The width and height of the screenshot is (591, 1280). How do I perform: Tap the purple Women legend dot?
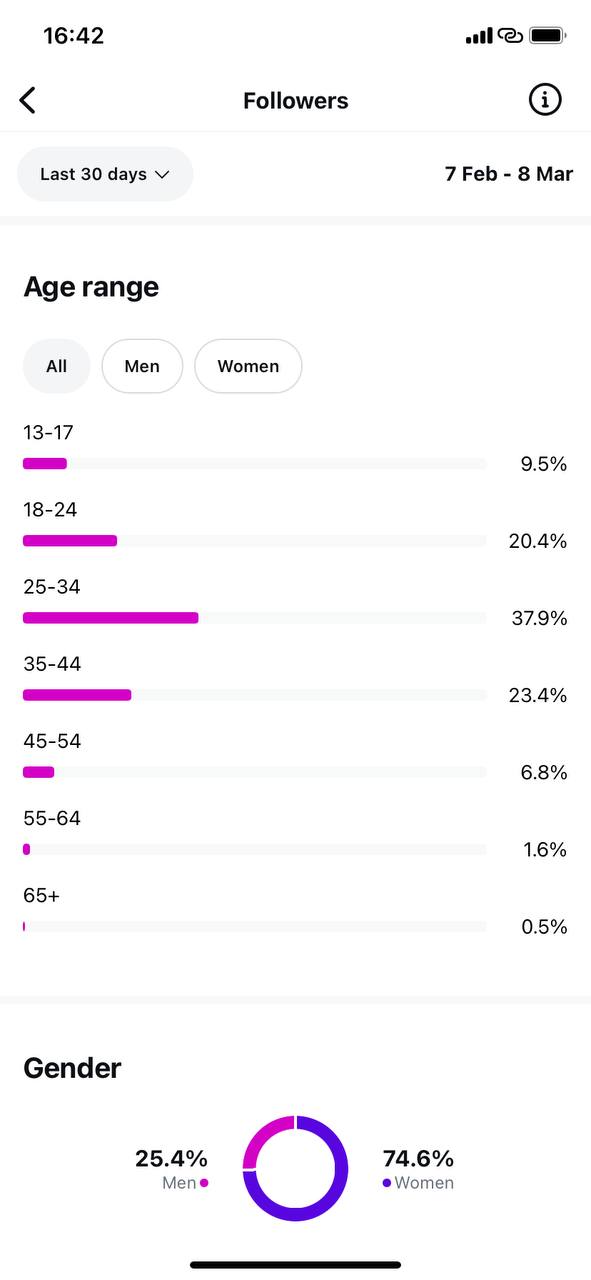387,1183
